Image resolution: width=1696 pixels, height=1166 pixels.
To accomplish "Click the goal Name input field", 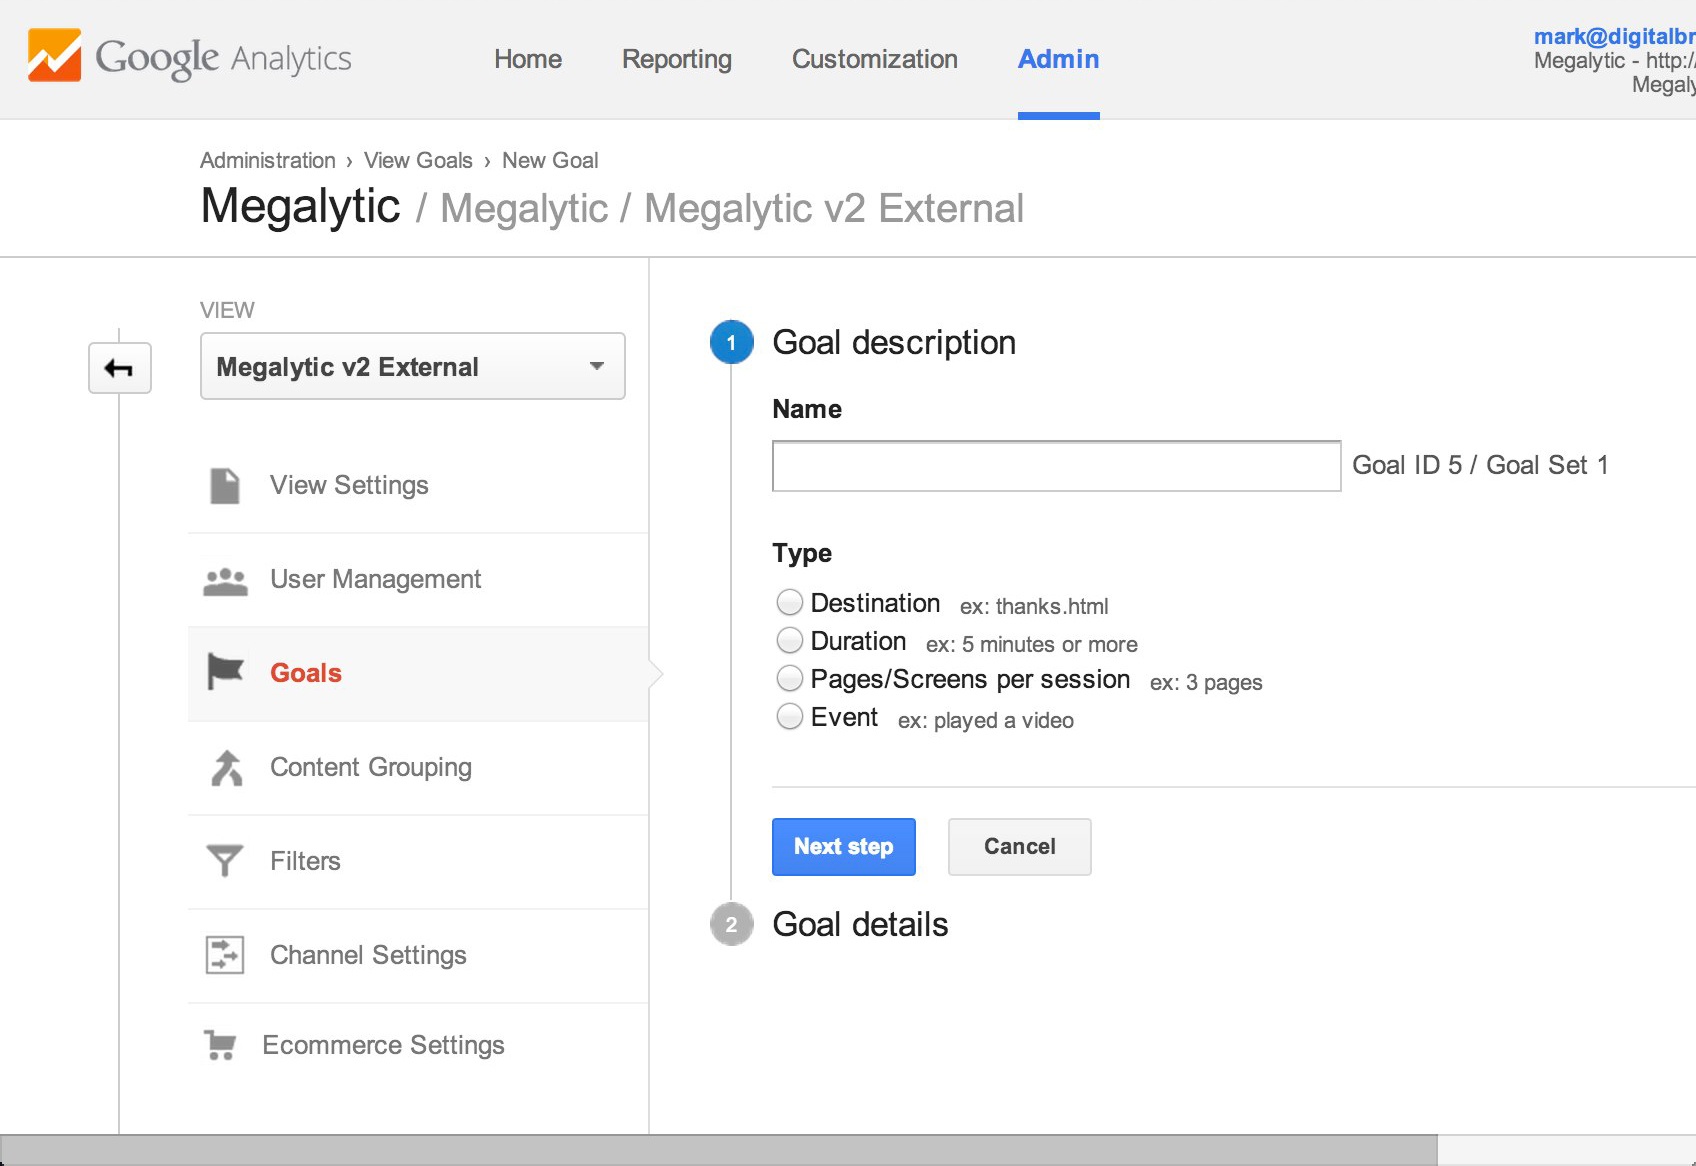I will pos(1056,466).
